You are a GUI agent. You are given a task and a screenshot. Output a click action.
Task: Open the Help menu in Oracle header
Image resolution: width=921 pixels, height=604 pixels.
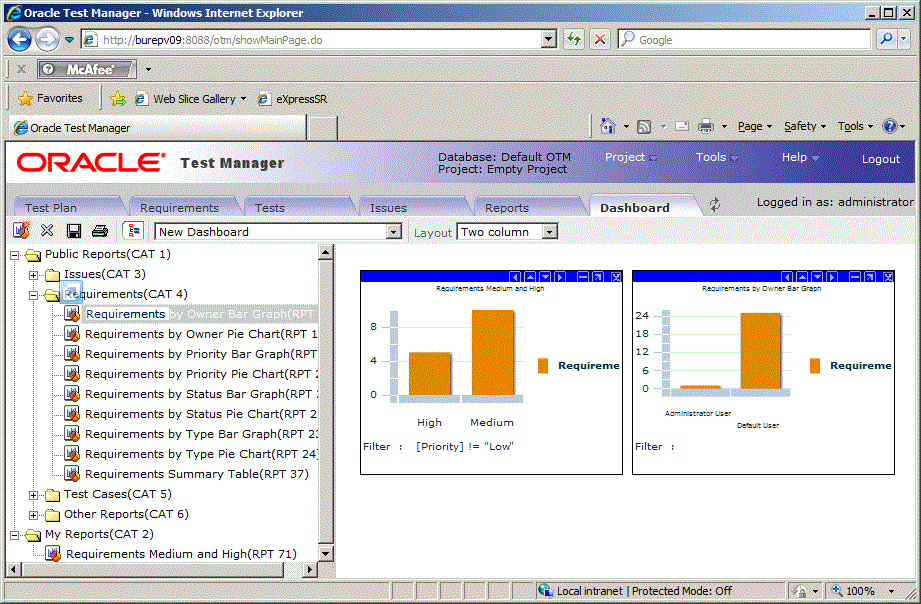800,157
